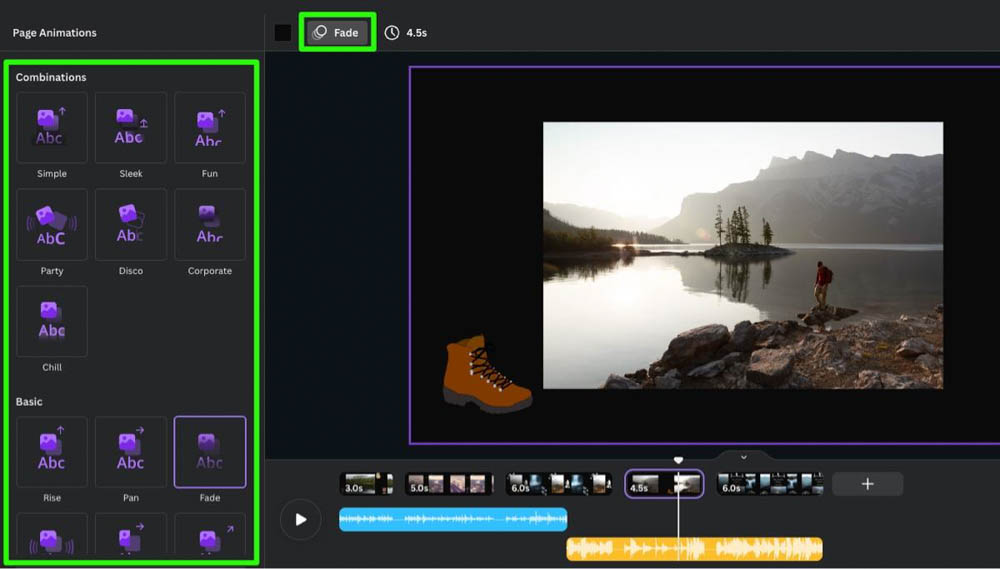Viewport: 1000px width, 569px height.
Task: Click the Page Animations panel title
Action: click(55, 33)
